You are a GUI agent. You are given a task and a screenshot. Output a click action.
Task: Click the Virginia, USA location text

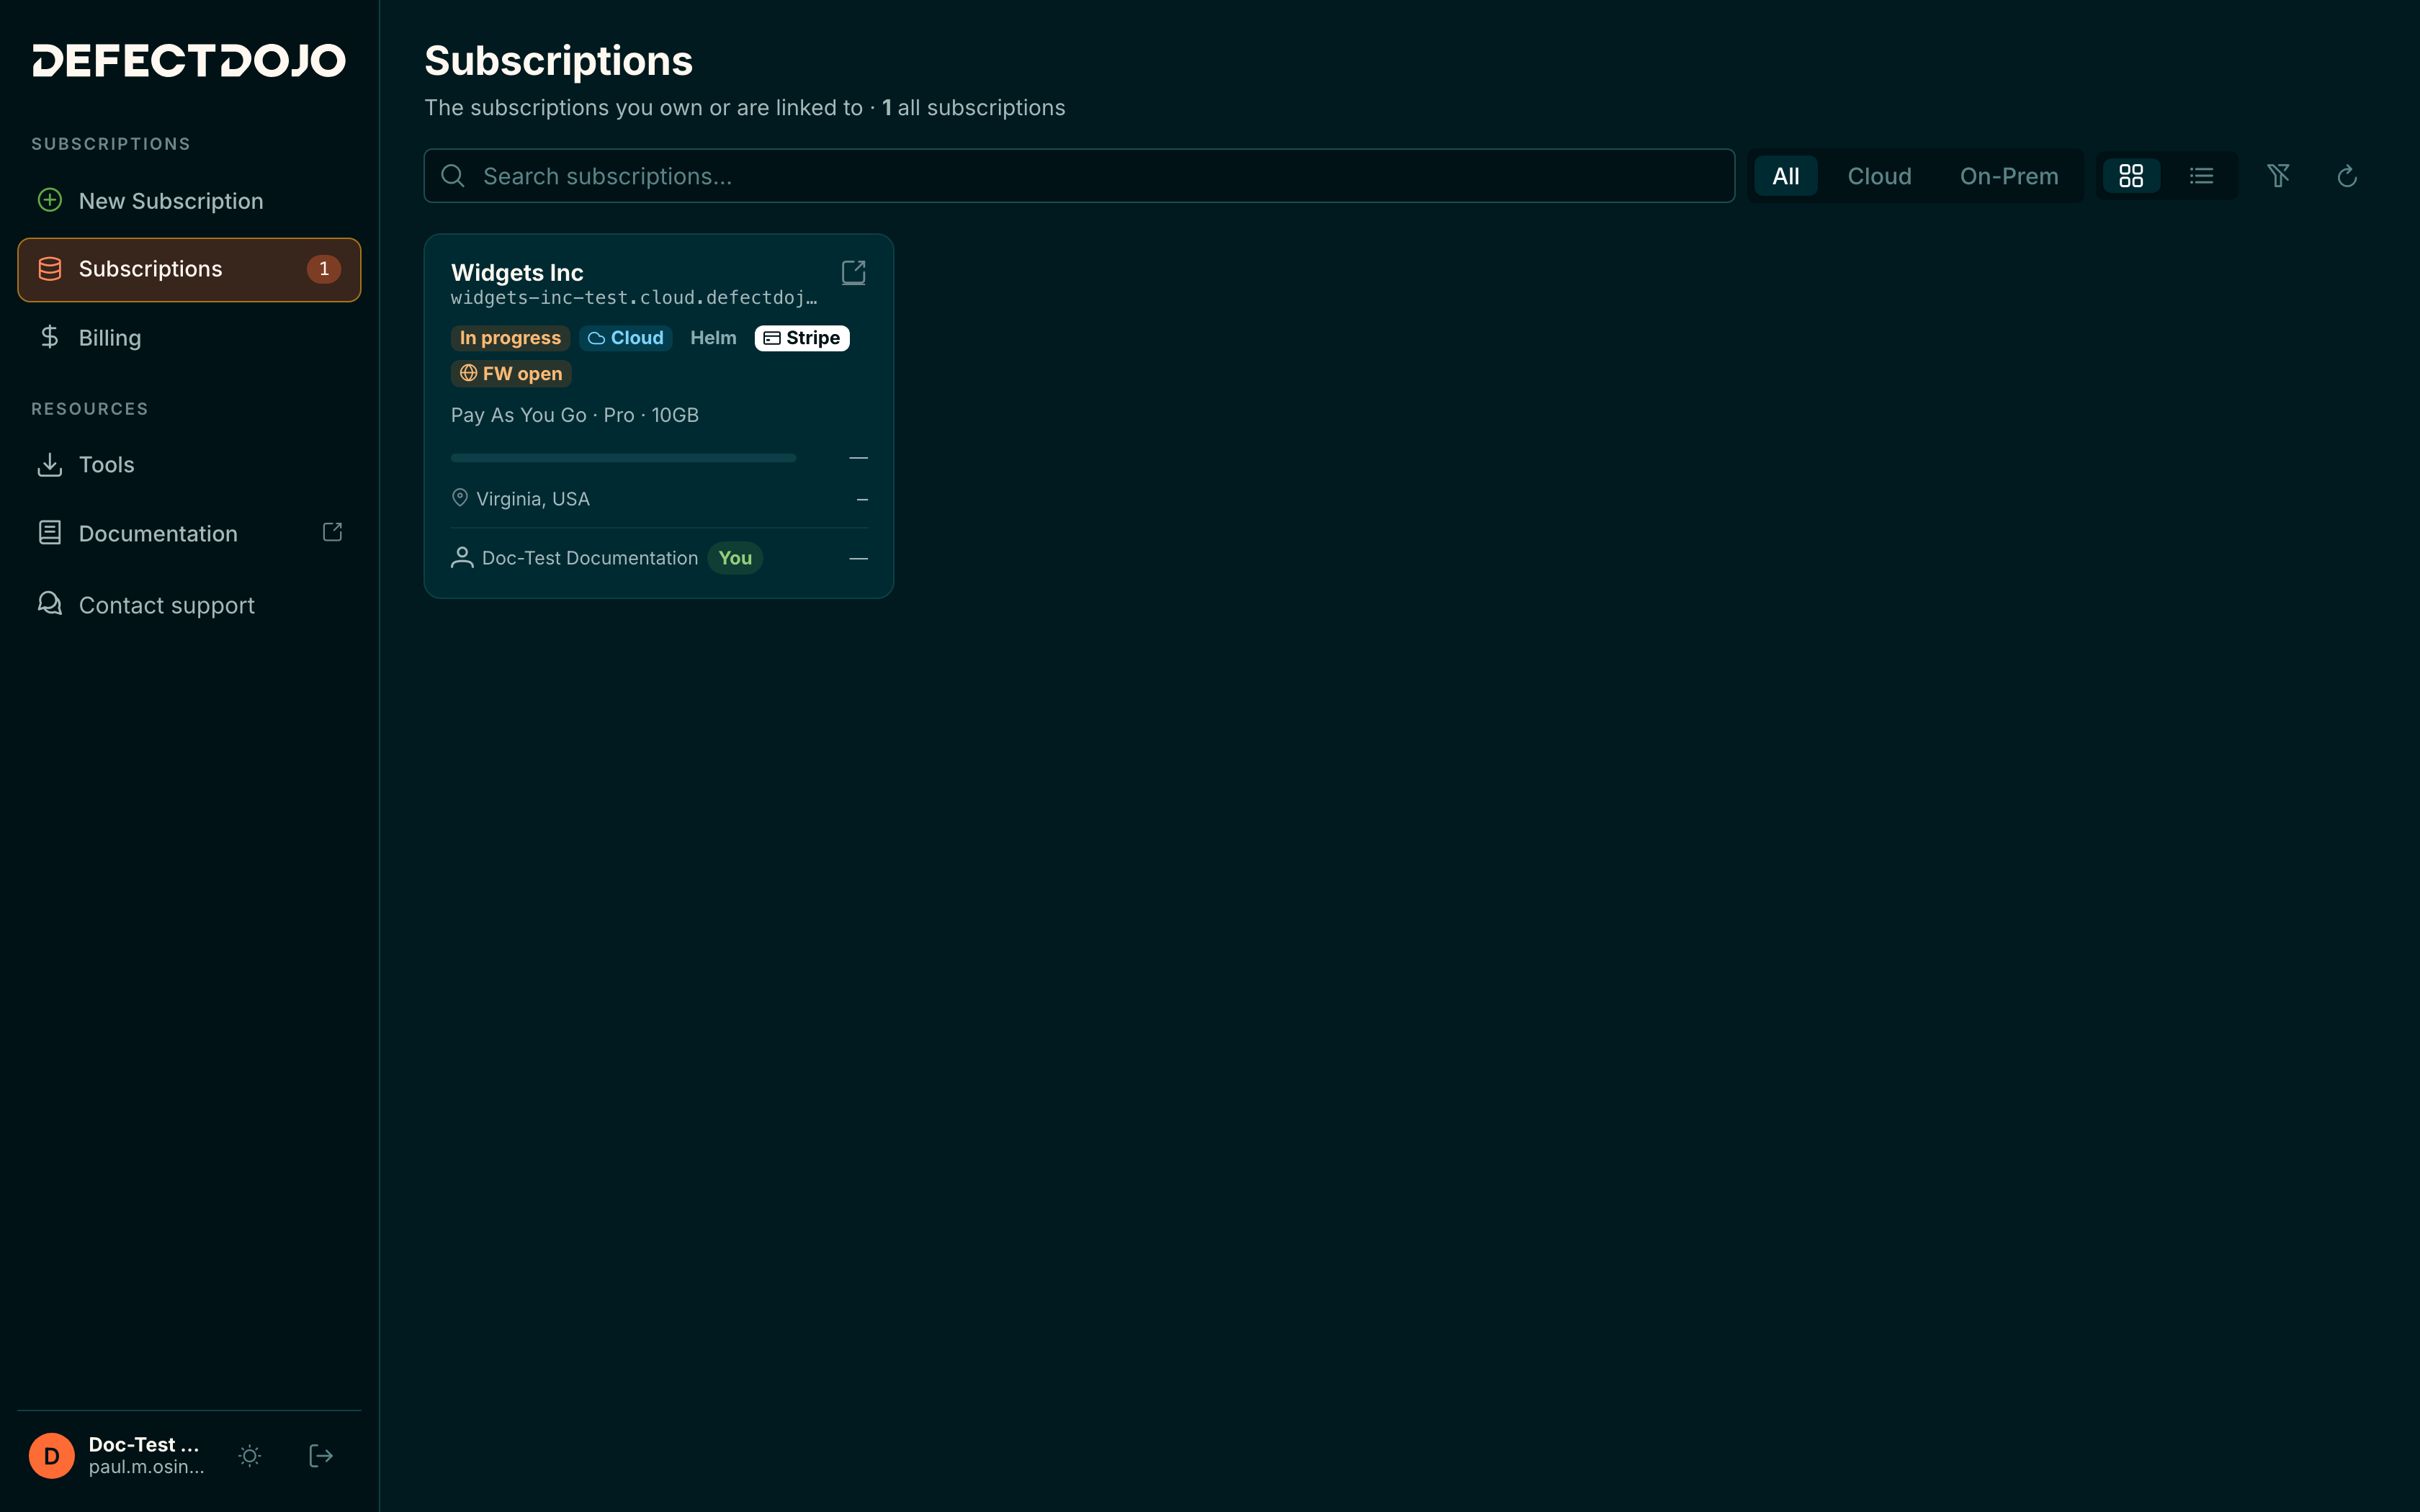coord(533,499)
